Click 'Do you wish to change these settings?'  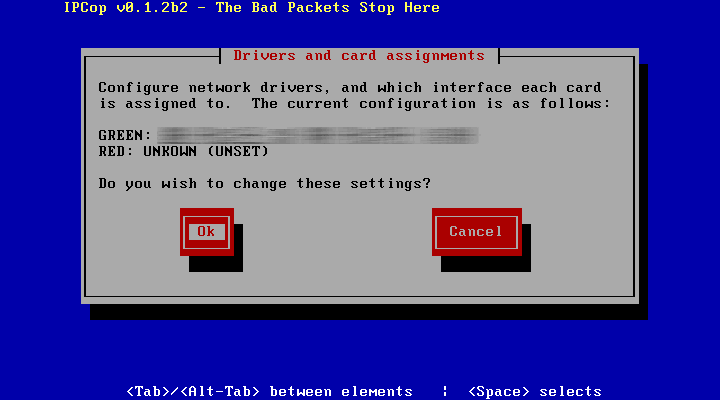[x=264, y=184]
